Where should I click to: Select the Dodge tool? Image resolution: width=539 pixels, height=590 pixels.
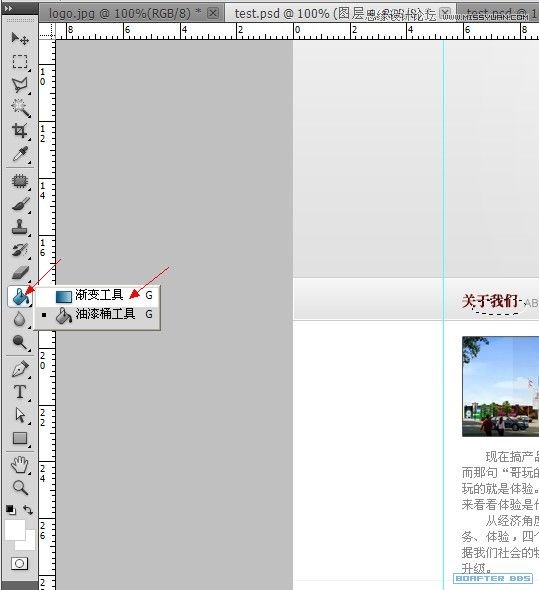tap(20, 342)
